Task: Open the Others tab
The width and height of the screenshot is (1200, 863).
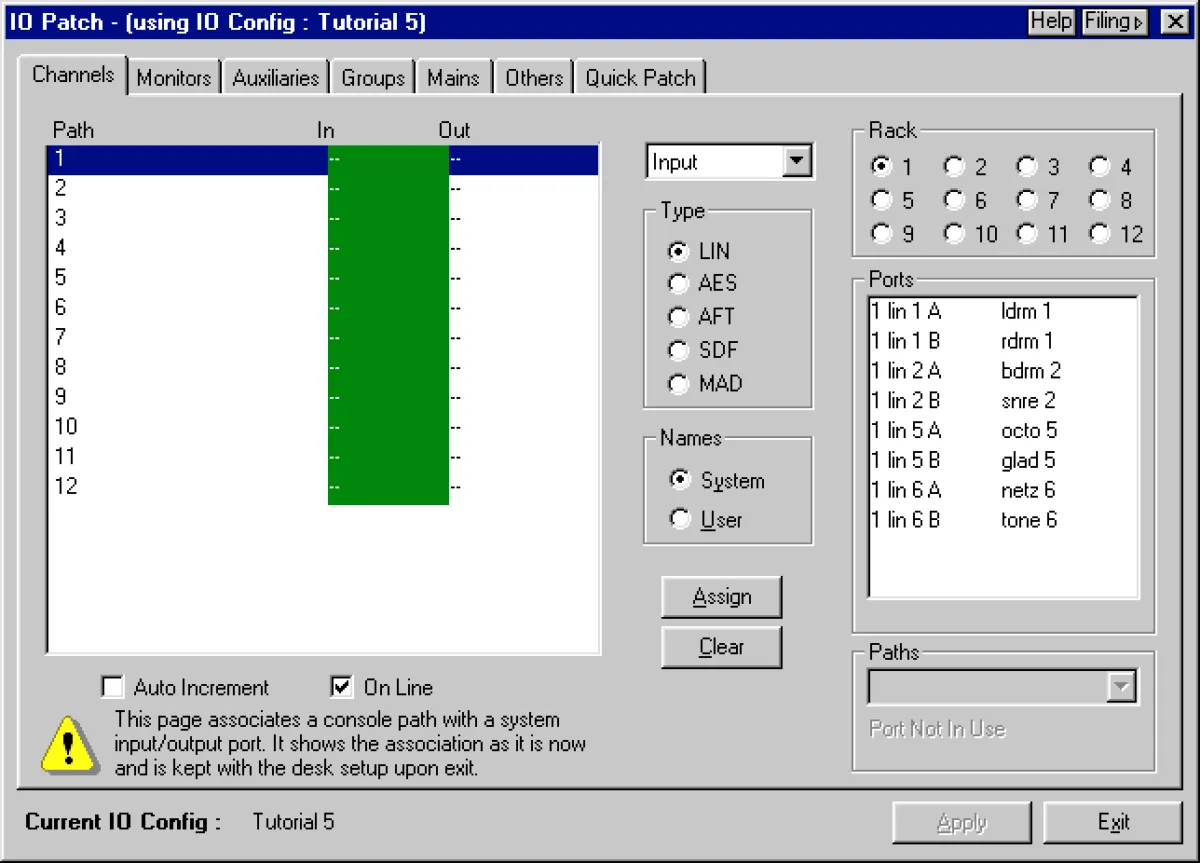Action: pos(534,78)
